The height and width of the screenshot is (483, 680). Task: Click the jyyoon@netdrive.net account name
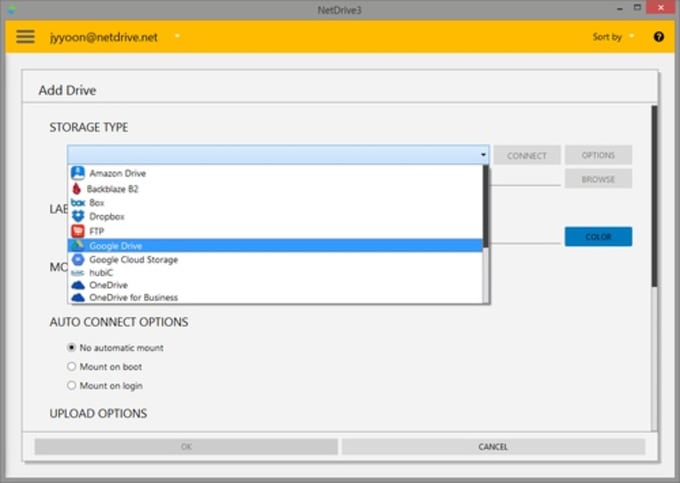pos(104,37)
